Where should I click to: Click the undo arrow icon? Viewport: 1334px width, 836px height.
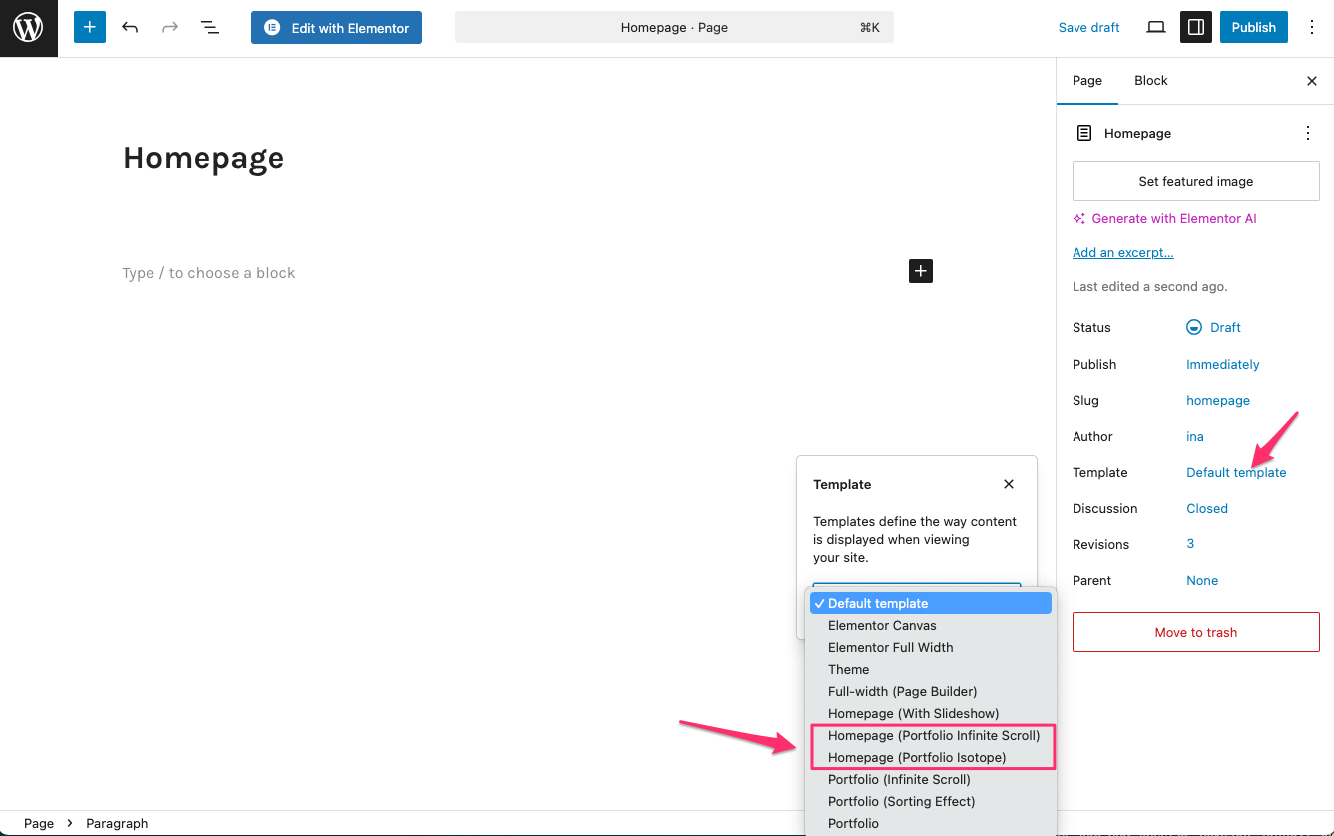130,27
